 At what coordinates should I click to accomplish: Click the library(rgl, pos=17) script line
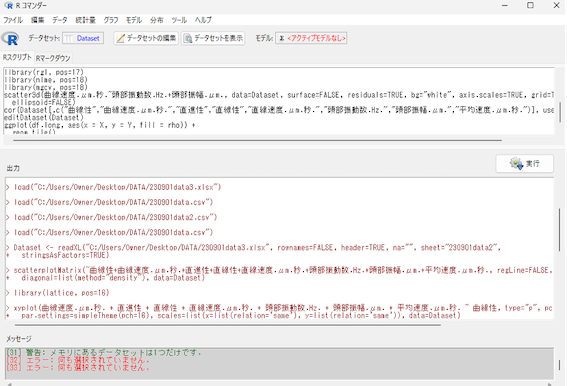[x=44, y=72]
